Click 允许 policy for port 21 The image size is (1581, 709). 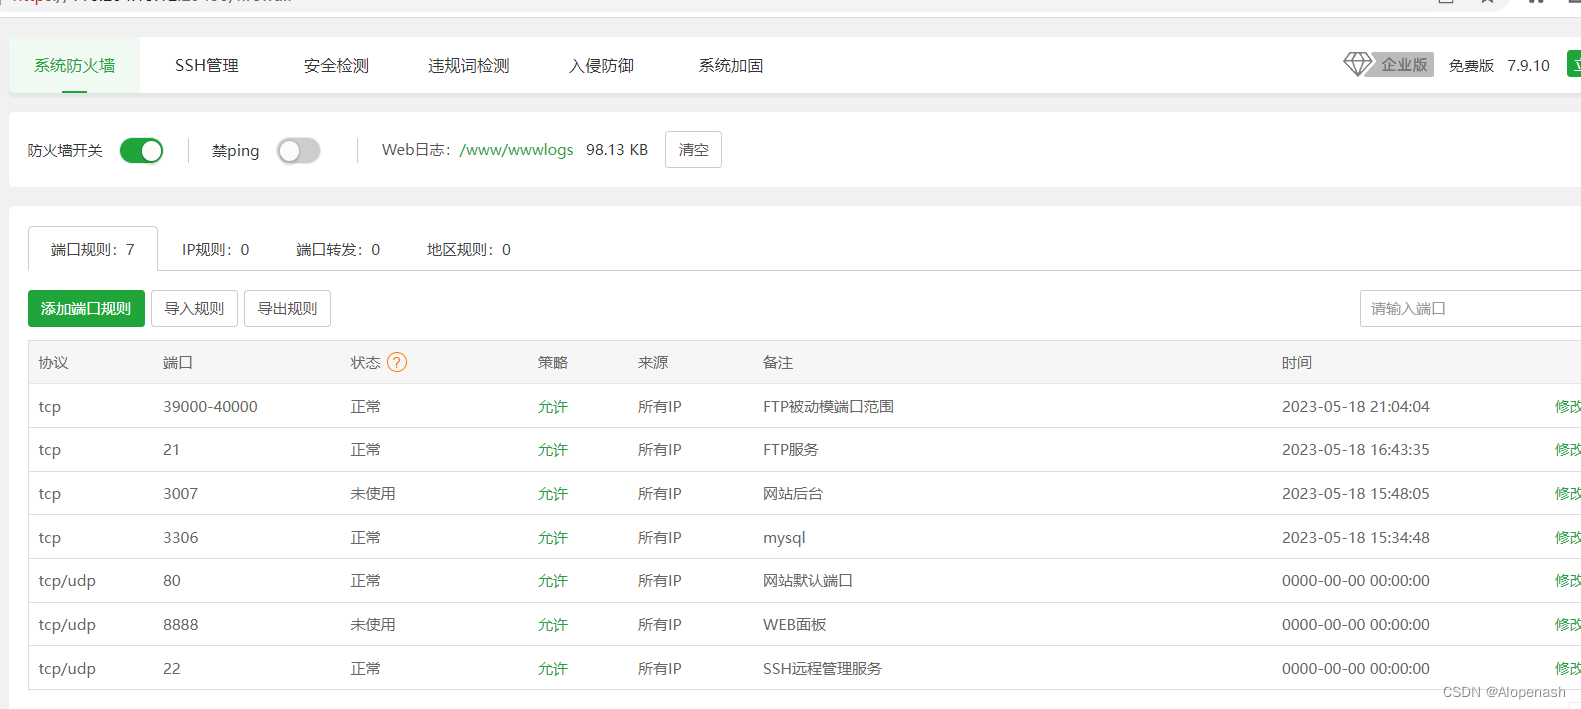click(553, 450)
